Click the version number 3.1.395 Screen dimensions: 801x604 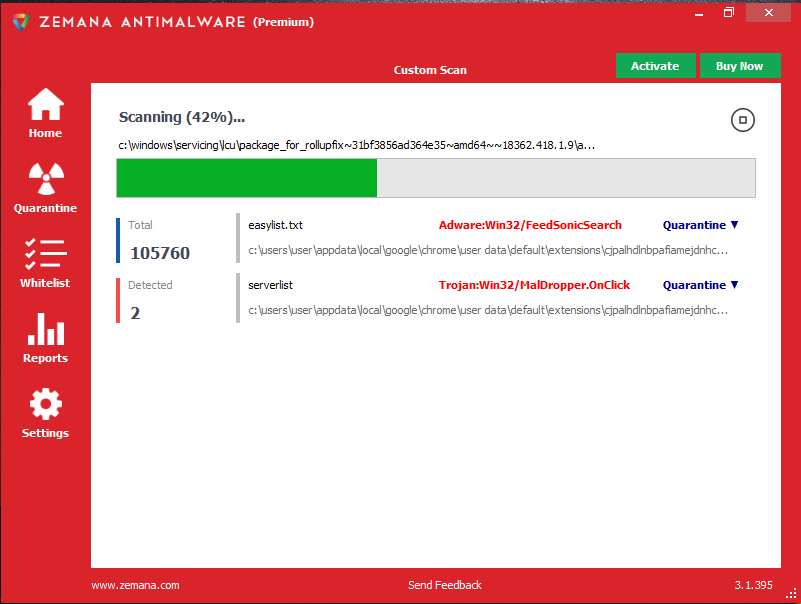(753, 585)
